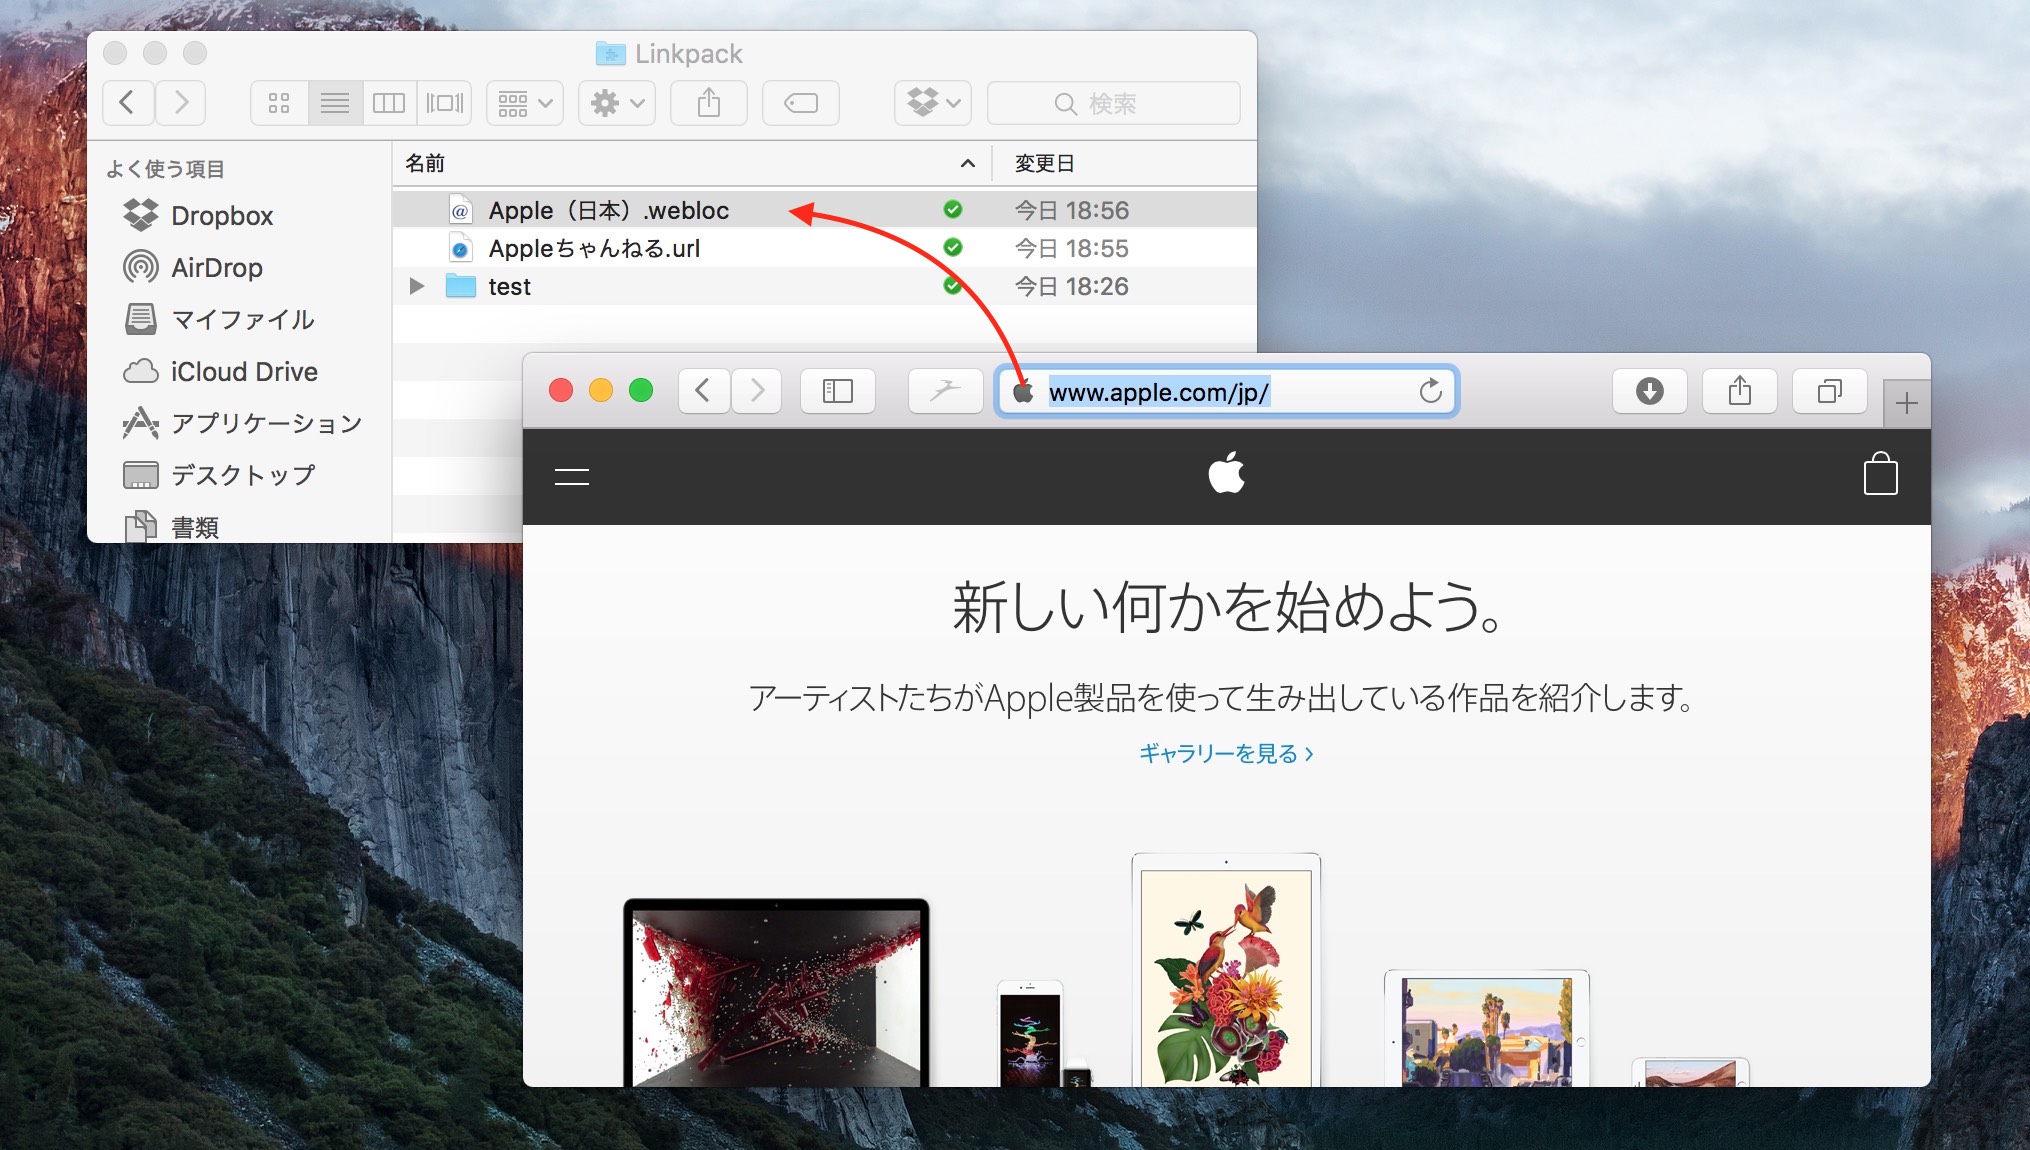Open the site hamburger menu
This screenshot has width=2030, height=1150.
point(571,477)
